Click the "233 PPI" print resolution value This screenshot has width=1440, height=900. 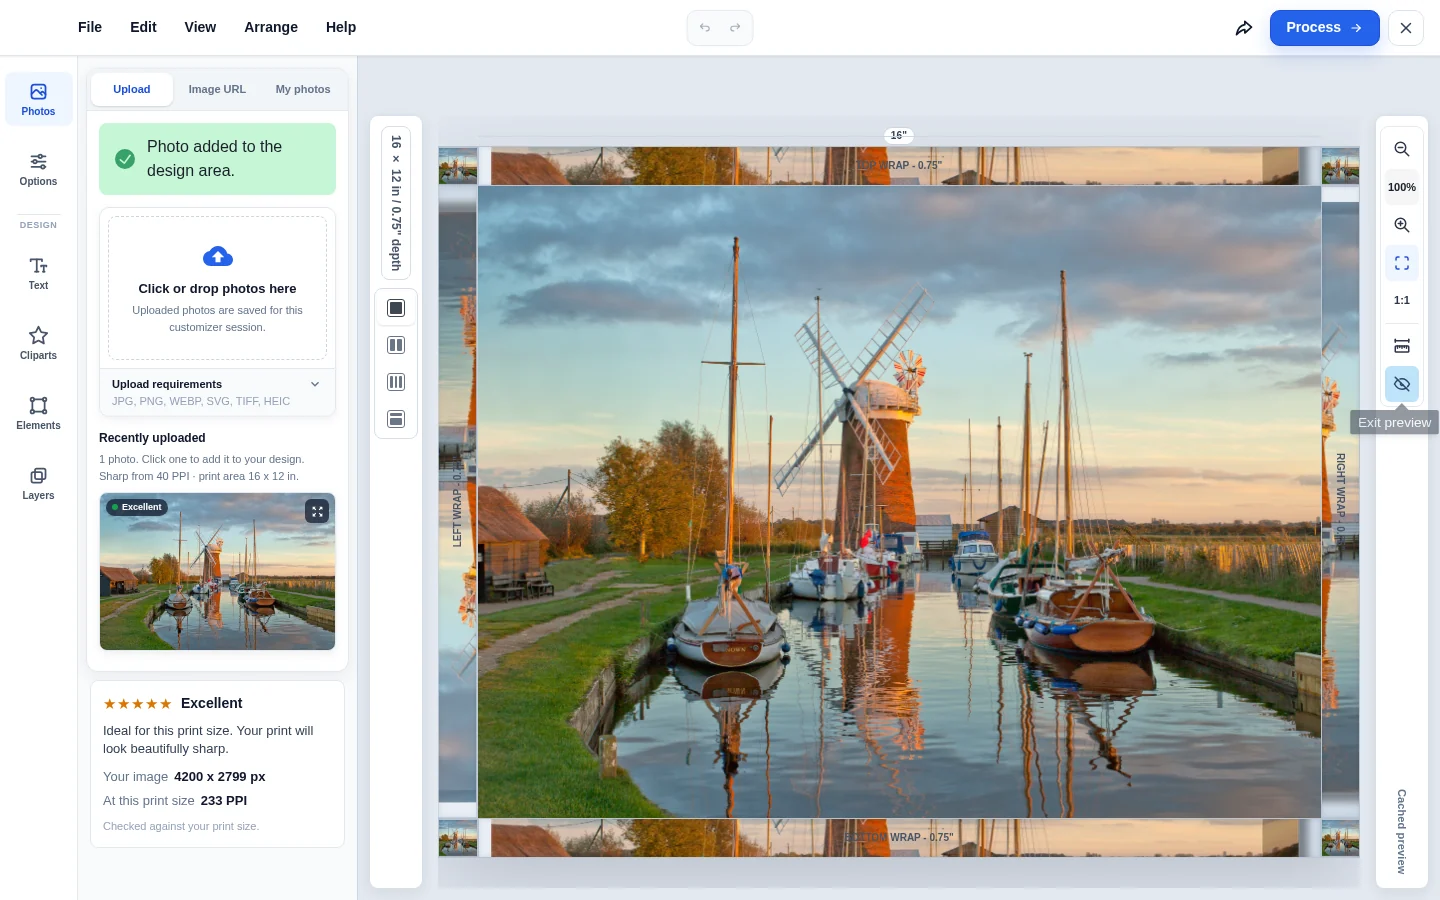(224, 801)
